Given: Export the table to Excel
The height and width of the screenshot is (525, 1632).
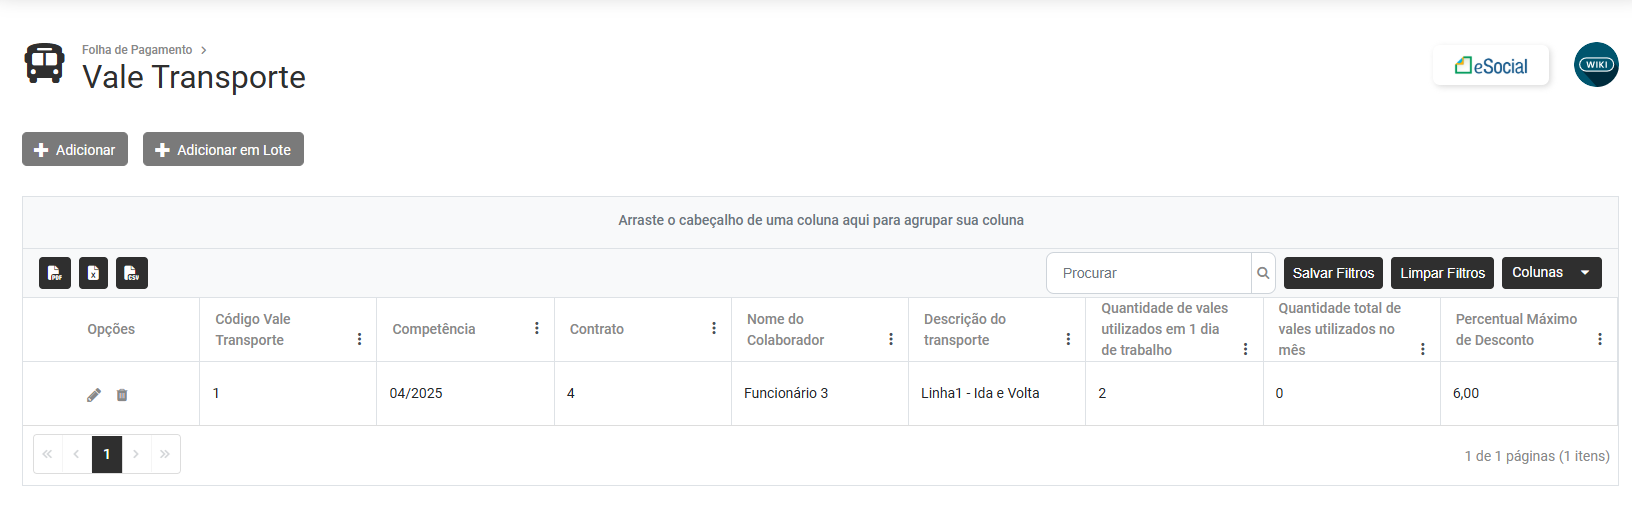Looking at the screenshot, I should [93, 273].
